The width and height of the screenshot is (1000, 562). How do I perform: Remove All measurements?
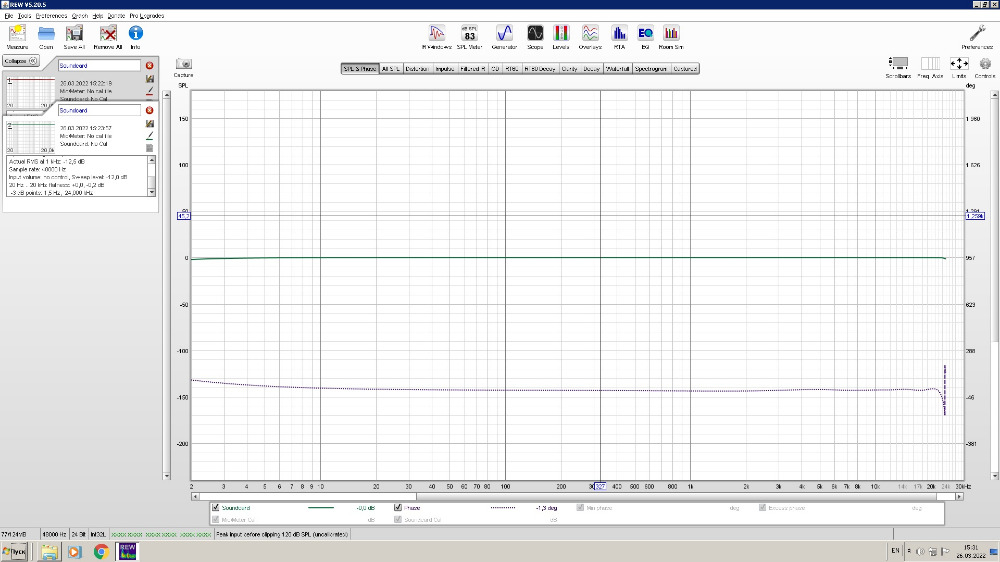[x=108, y=37]
